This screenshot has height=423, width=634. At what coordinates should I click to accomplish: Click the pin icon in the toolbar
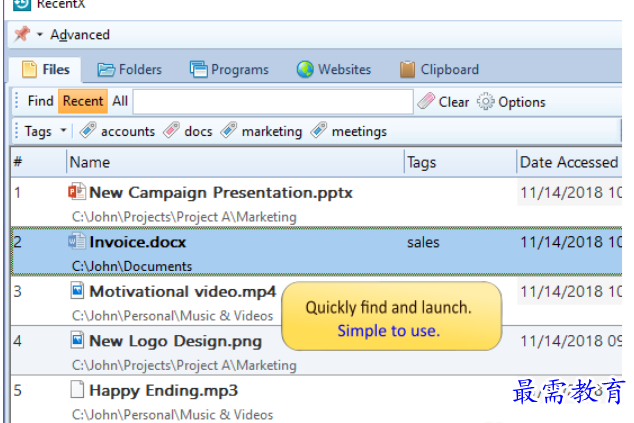coord(22,35)
